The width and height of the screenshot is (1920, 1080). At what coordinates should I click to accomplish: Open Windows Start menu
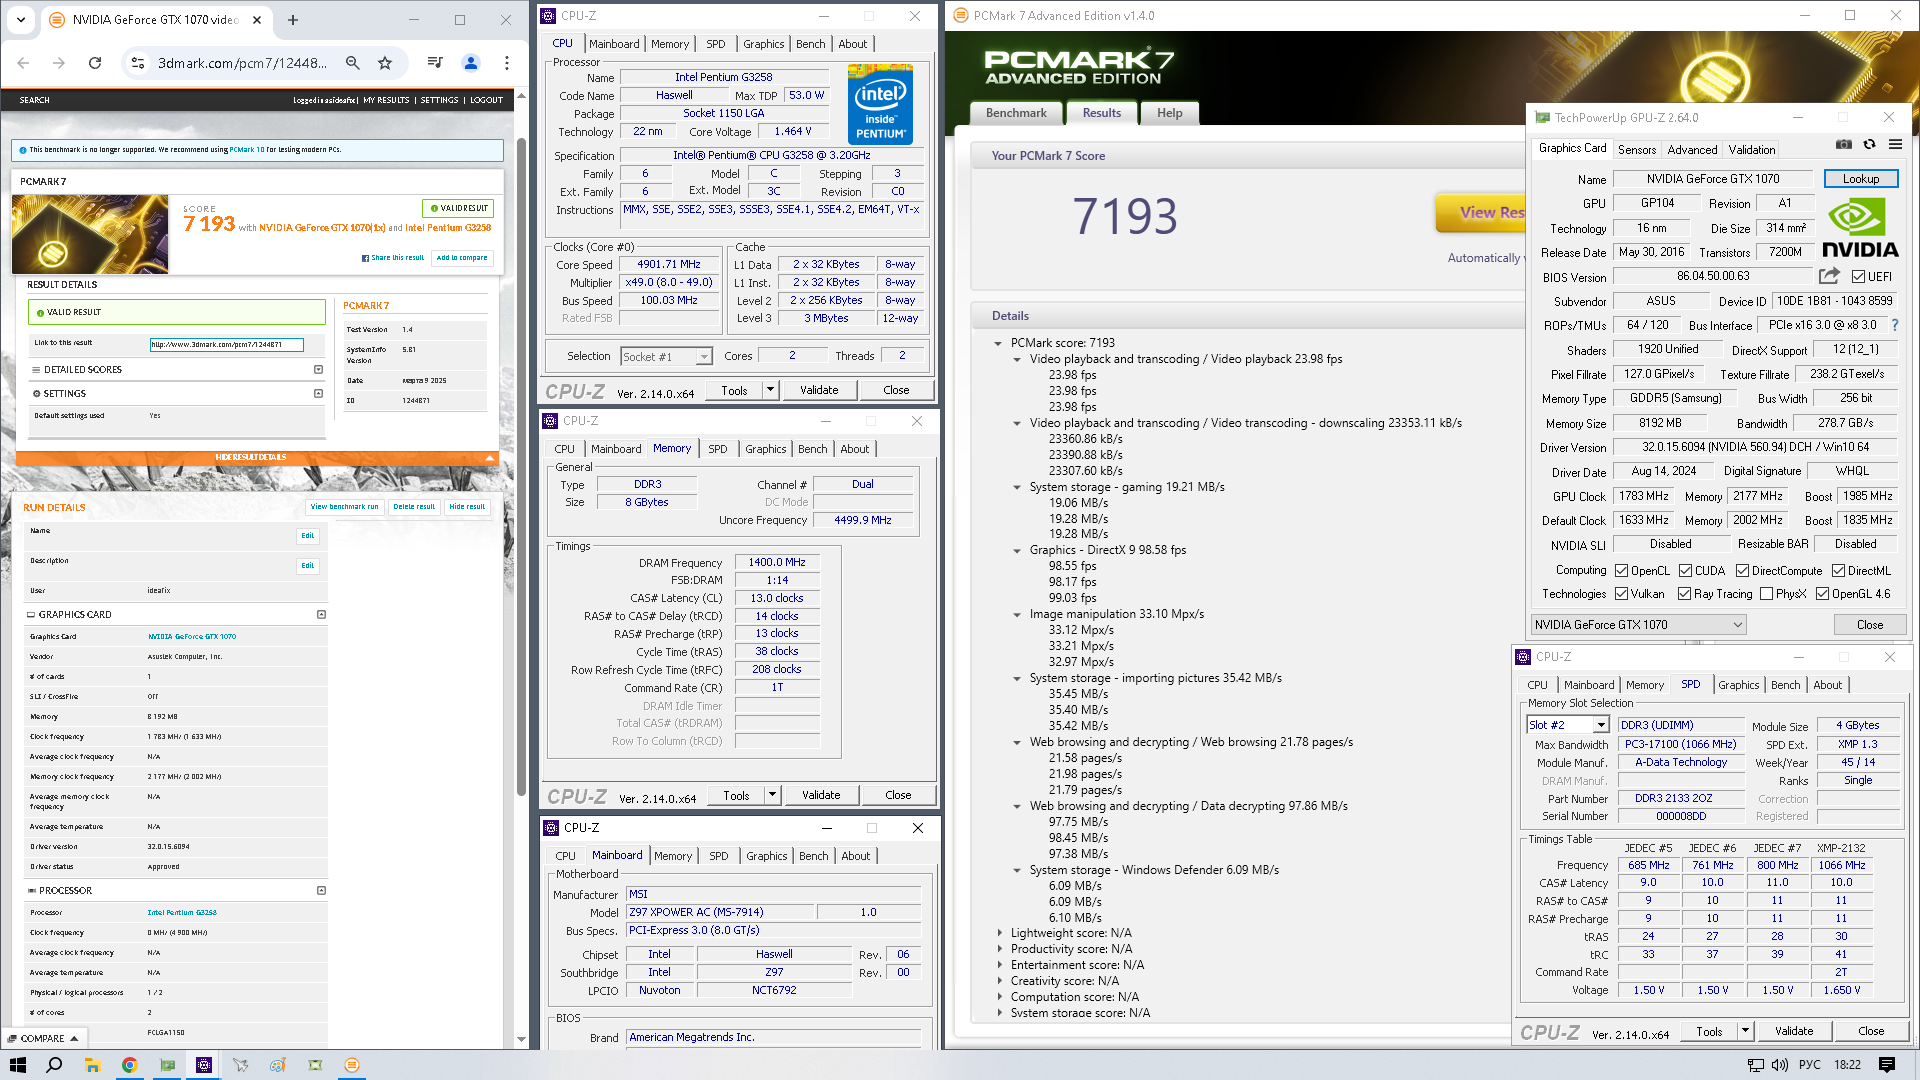(17, 1065)
